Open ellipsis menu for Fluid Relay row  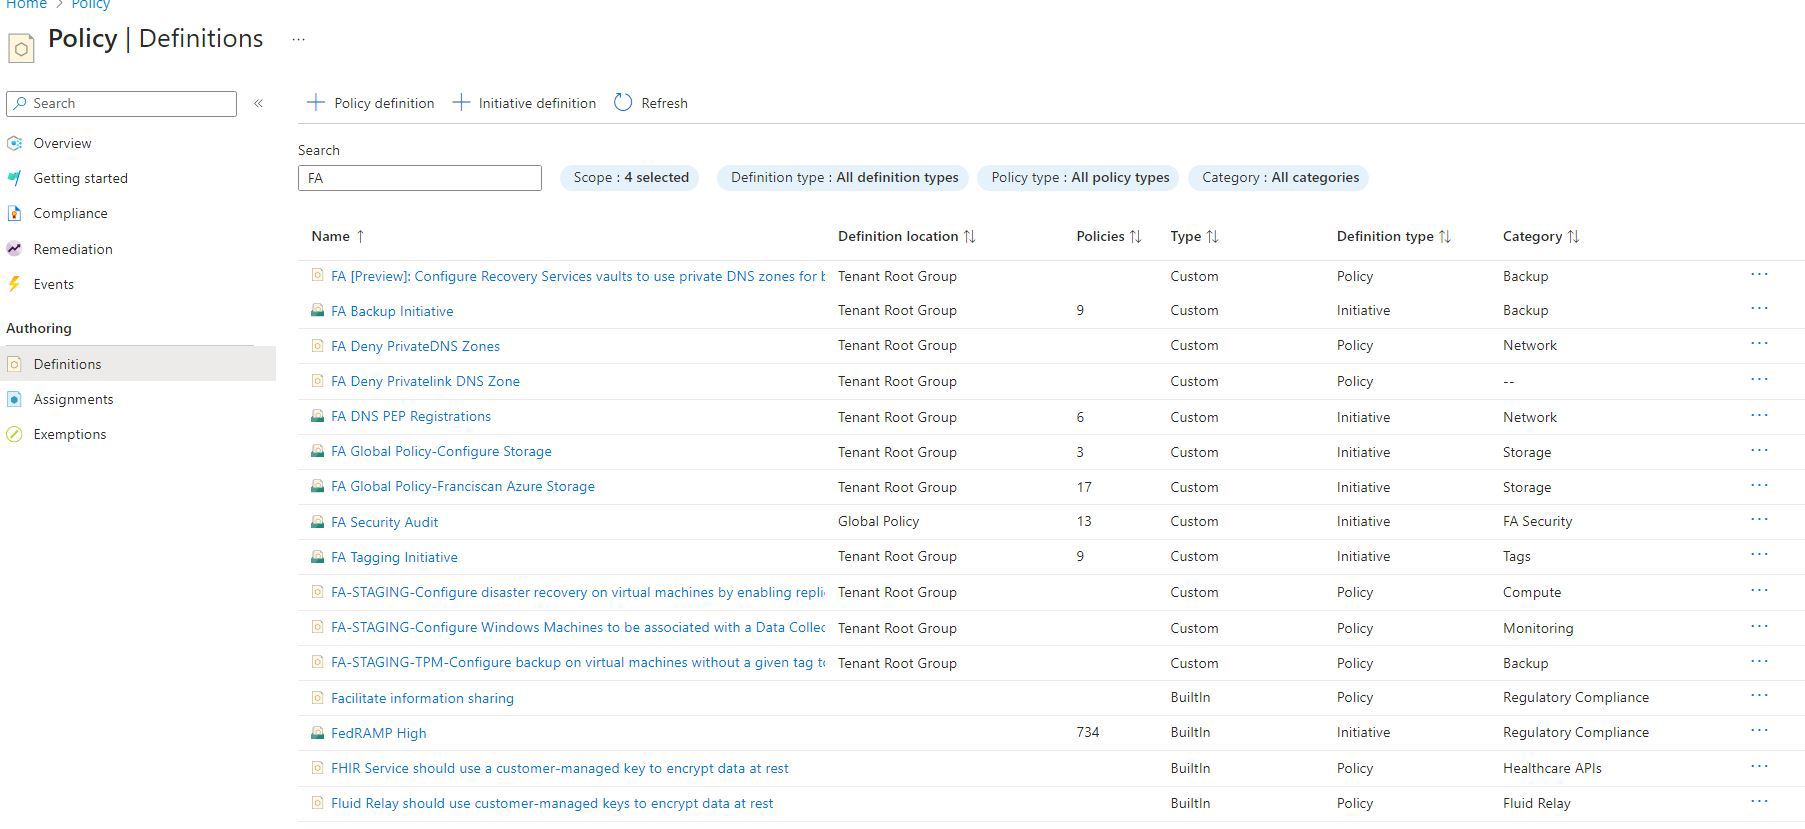[1759, 801]
